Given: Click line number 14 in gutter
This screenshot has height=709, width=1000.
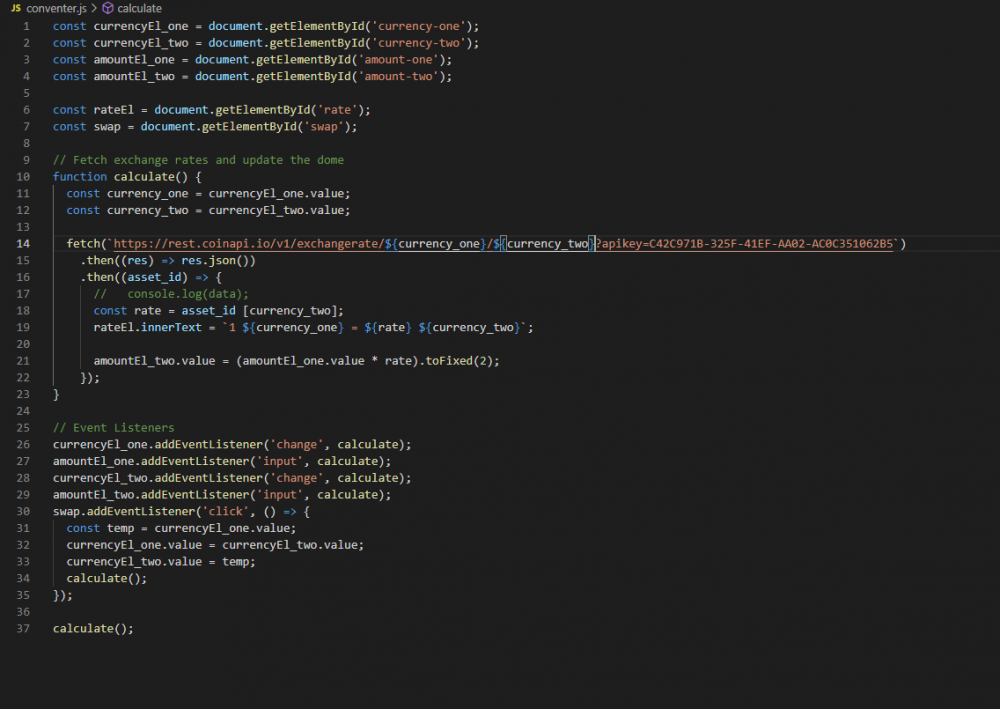Looking at the screenshot, I should point(23,244).
